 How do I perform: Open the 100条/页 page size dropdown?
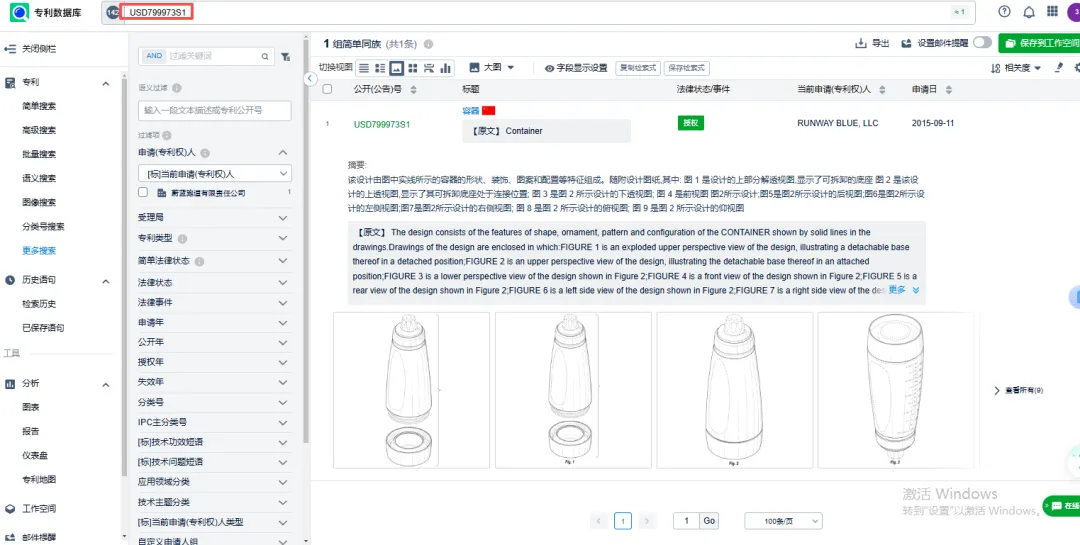pyautogui.click(x=782, y=521)
